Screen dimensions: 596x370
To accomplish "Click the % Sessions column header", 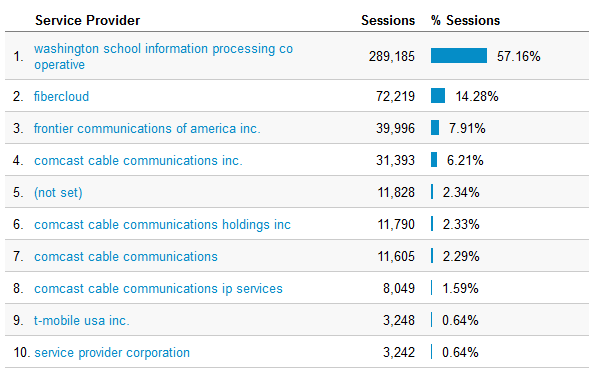I will pyautogui.click(x=465, y=20).
